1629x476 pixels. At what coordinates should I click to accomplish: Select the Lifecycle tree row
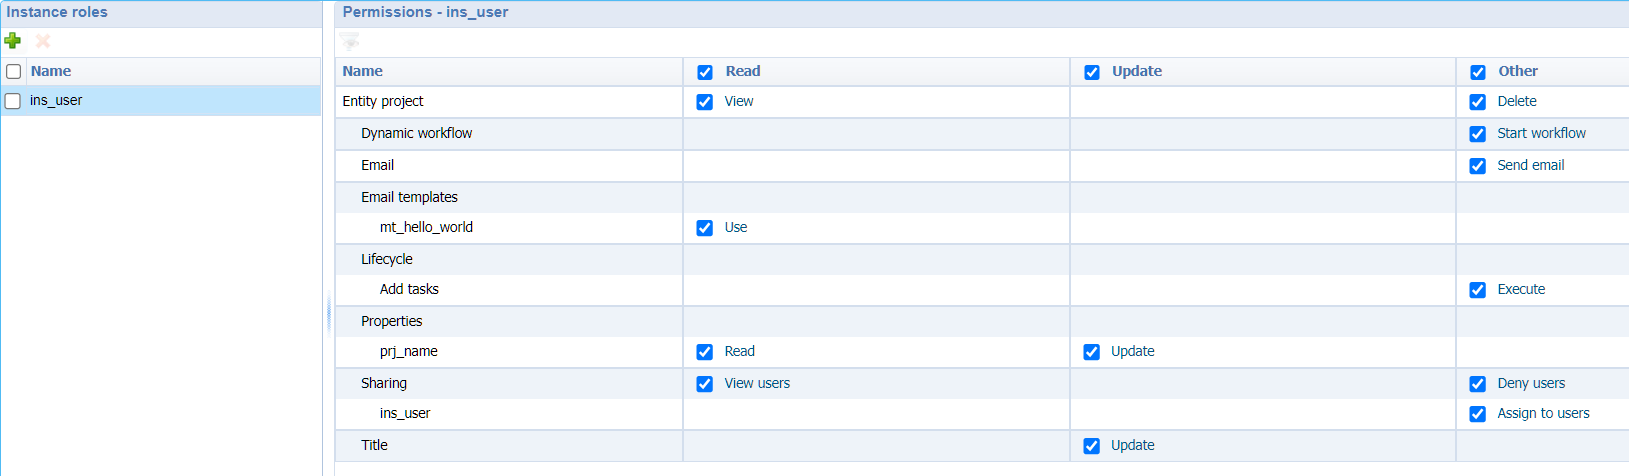(387, 259)
